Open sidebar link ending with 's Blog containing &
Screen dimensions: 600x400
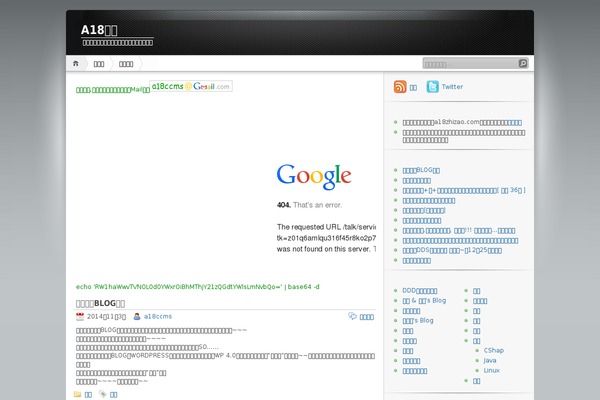tap(424, 300)
